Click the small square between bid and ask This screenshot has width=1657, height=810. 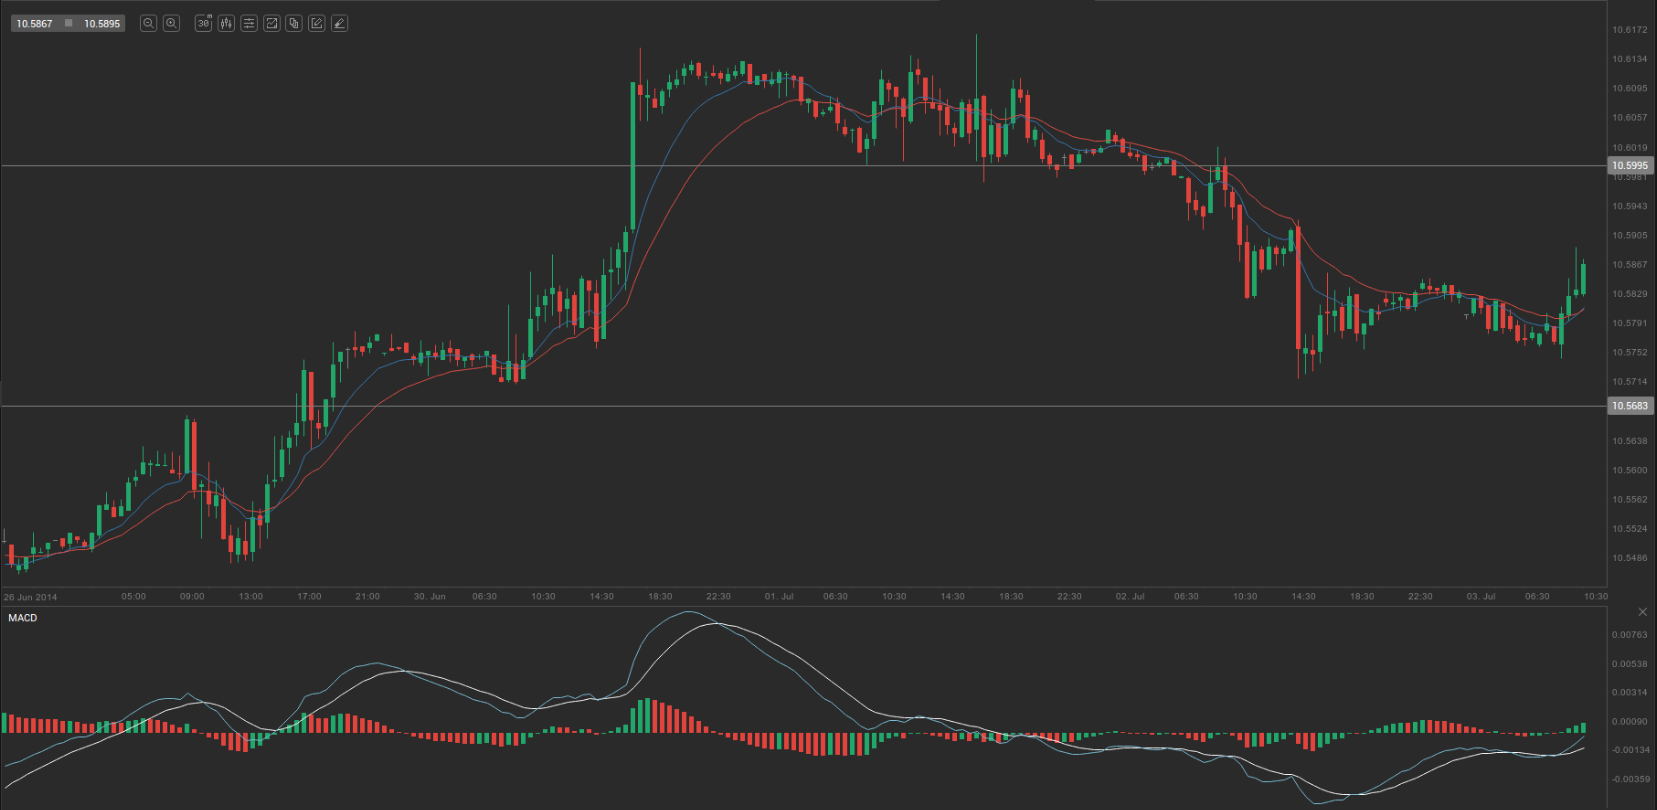68,23
